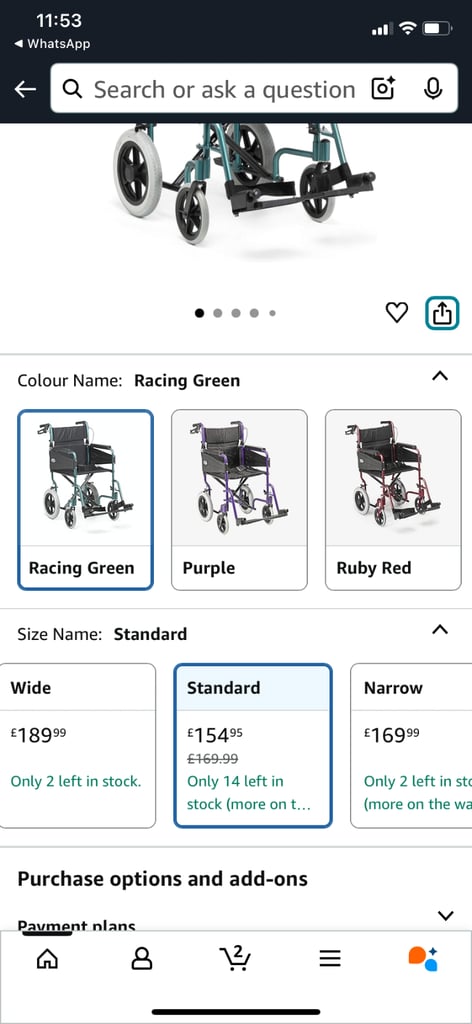Choose the Wide size option
The width and height of the screenshot is (472, 1024).
click(78, 746)
